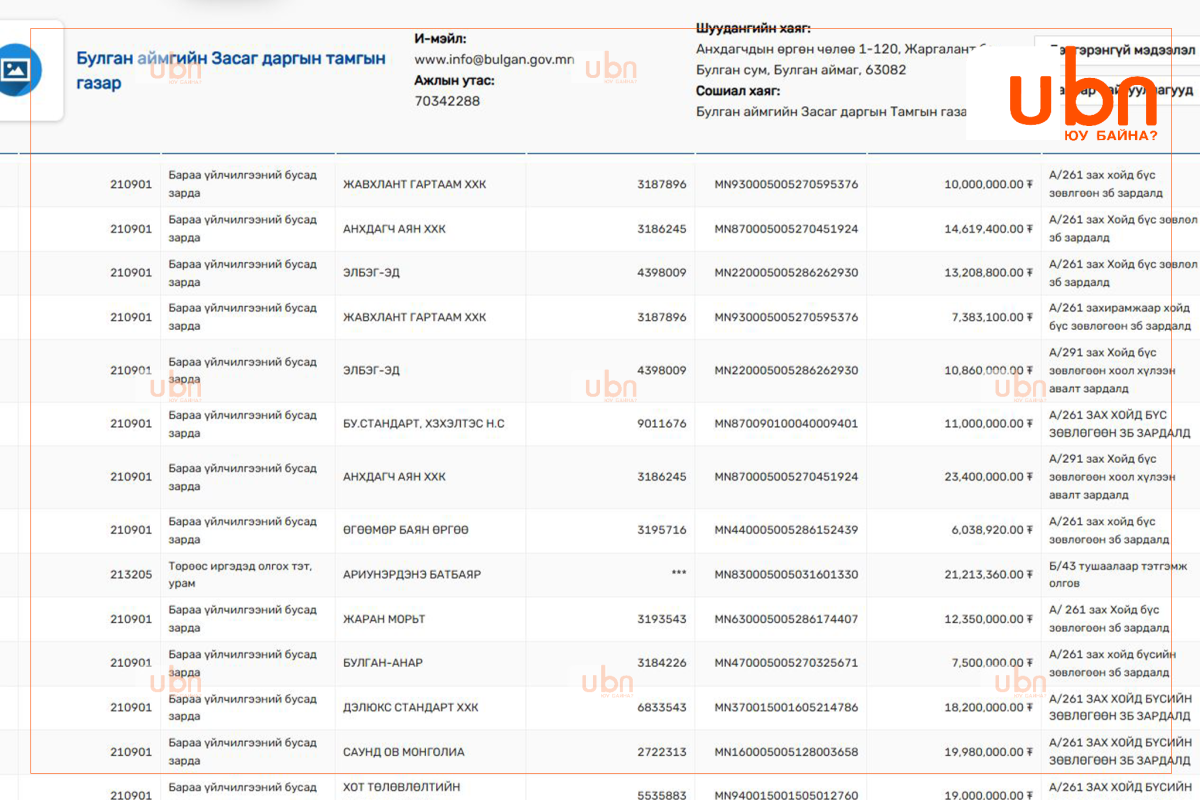Viewport: 1200px width, 800px height.
Task: Select ЖАВХЛАНТ ГАРТААМ ХХК in the 10,000,000.00 row
Action: (415, 184)
